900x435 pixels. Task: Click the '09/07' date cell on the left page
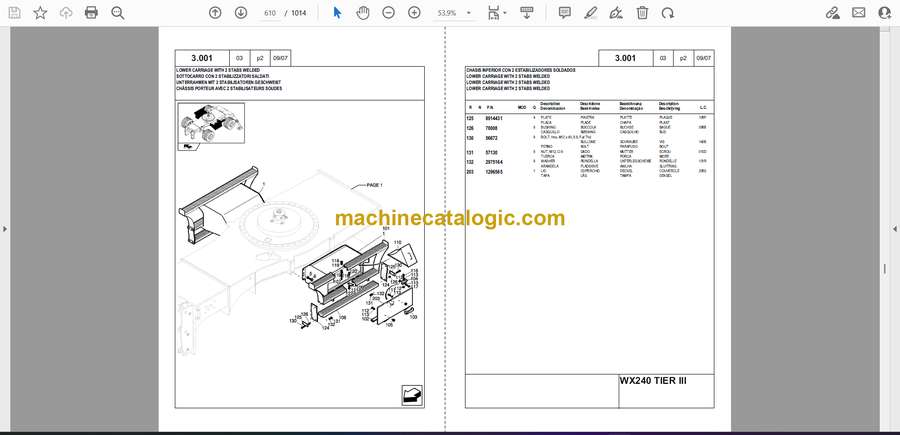tap(280, 58)
